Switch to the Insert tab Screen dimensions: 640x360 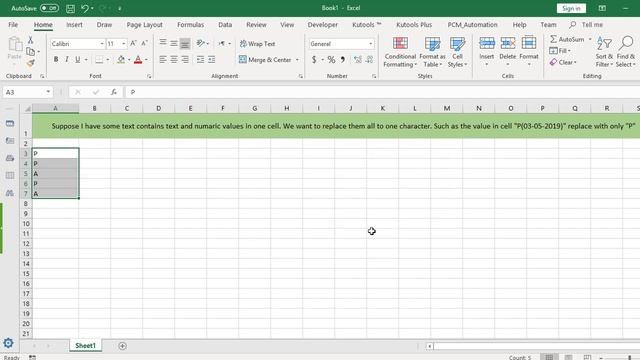point(74,24)
